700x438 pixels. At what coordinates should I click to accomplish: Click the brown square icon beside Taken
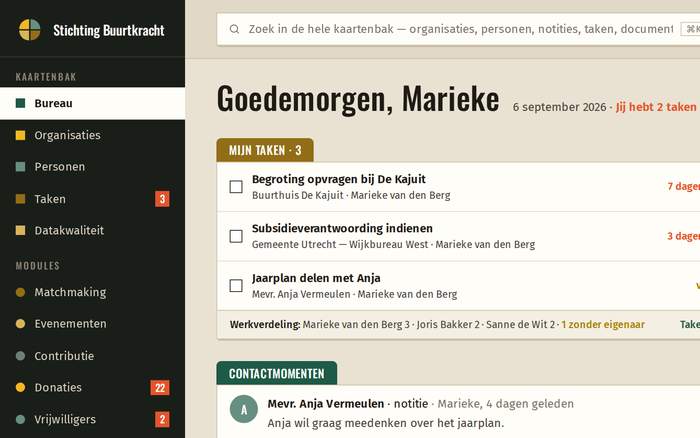[21, 199]
